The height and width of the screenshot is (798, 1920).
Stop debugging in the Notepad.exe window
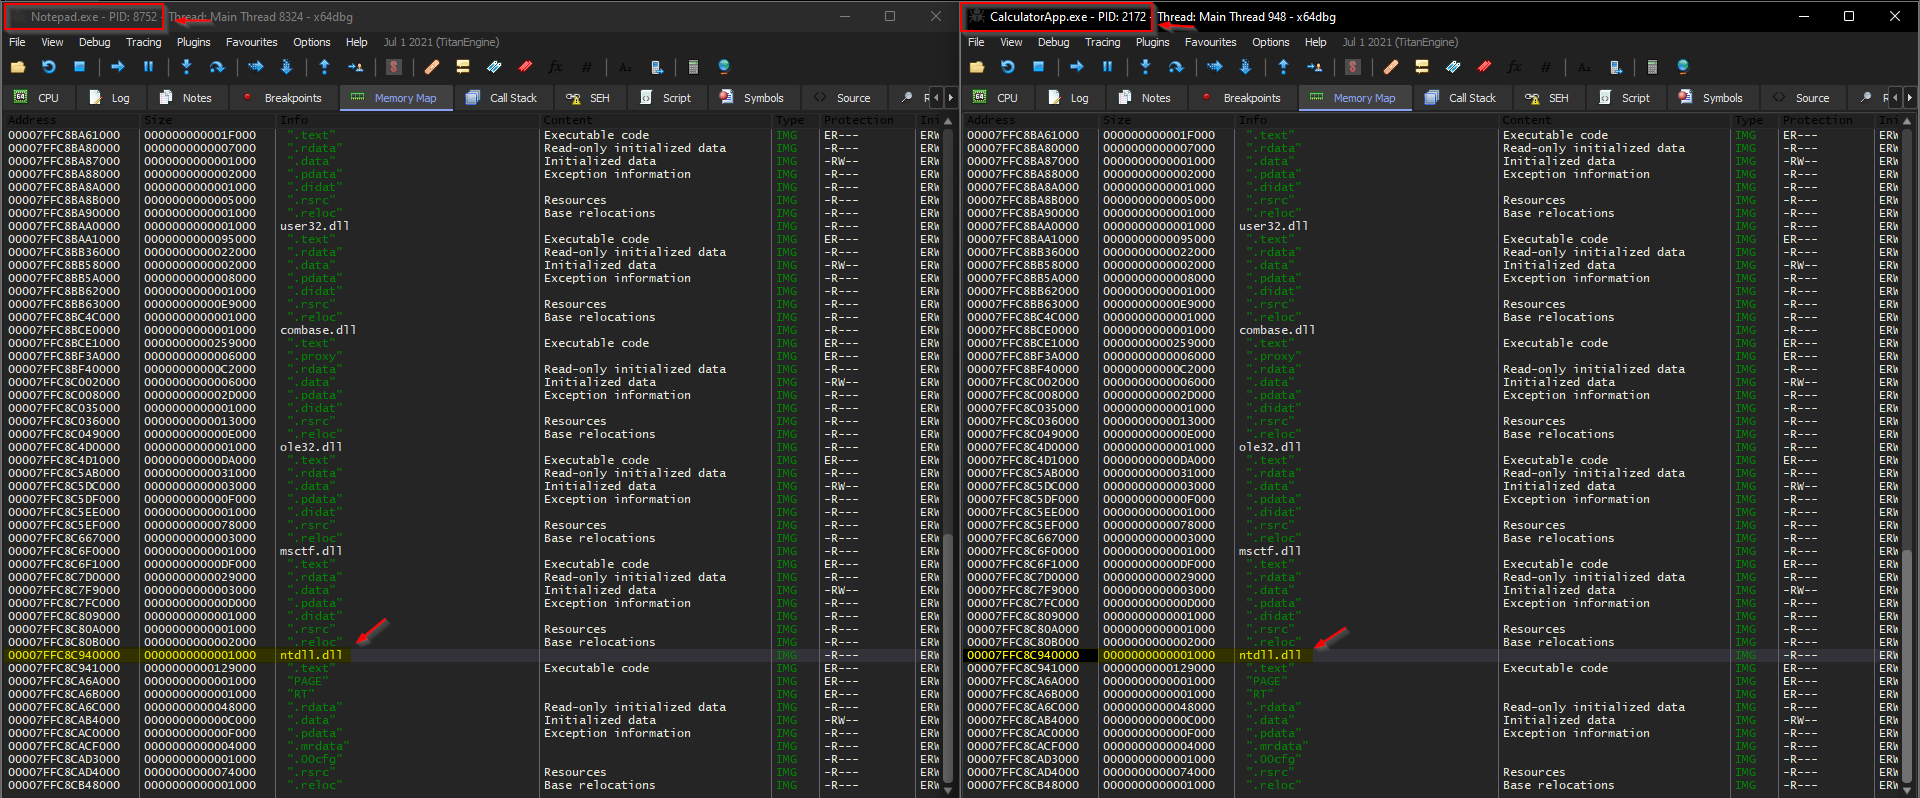(79, 67)
